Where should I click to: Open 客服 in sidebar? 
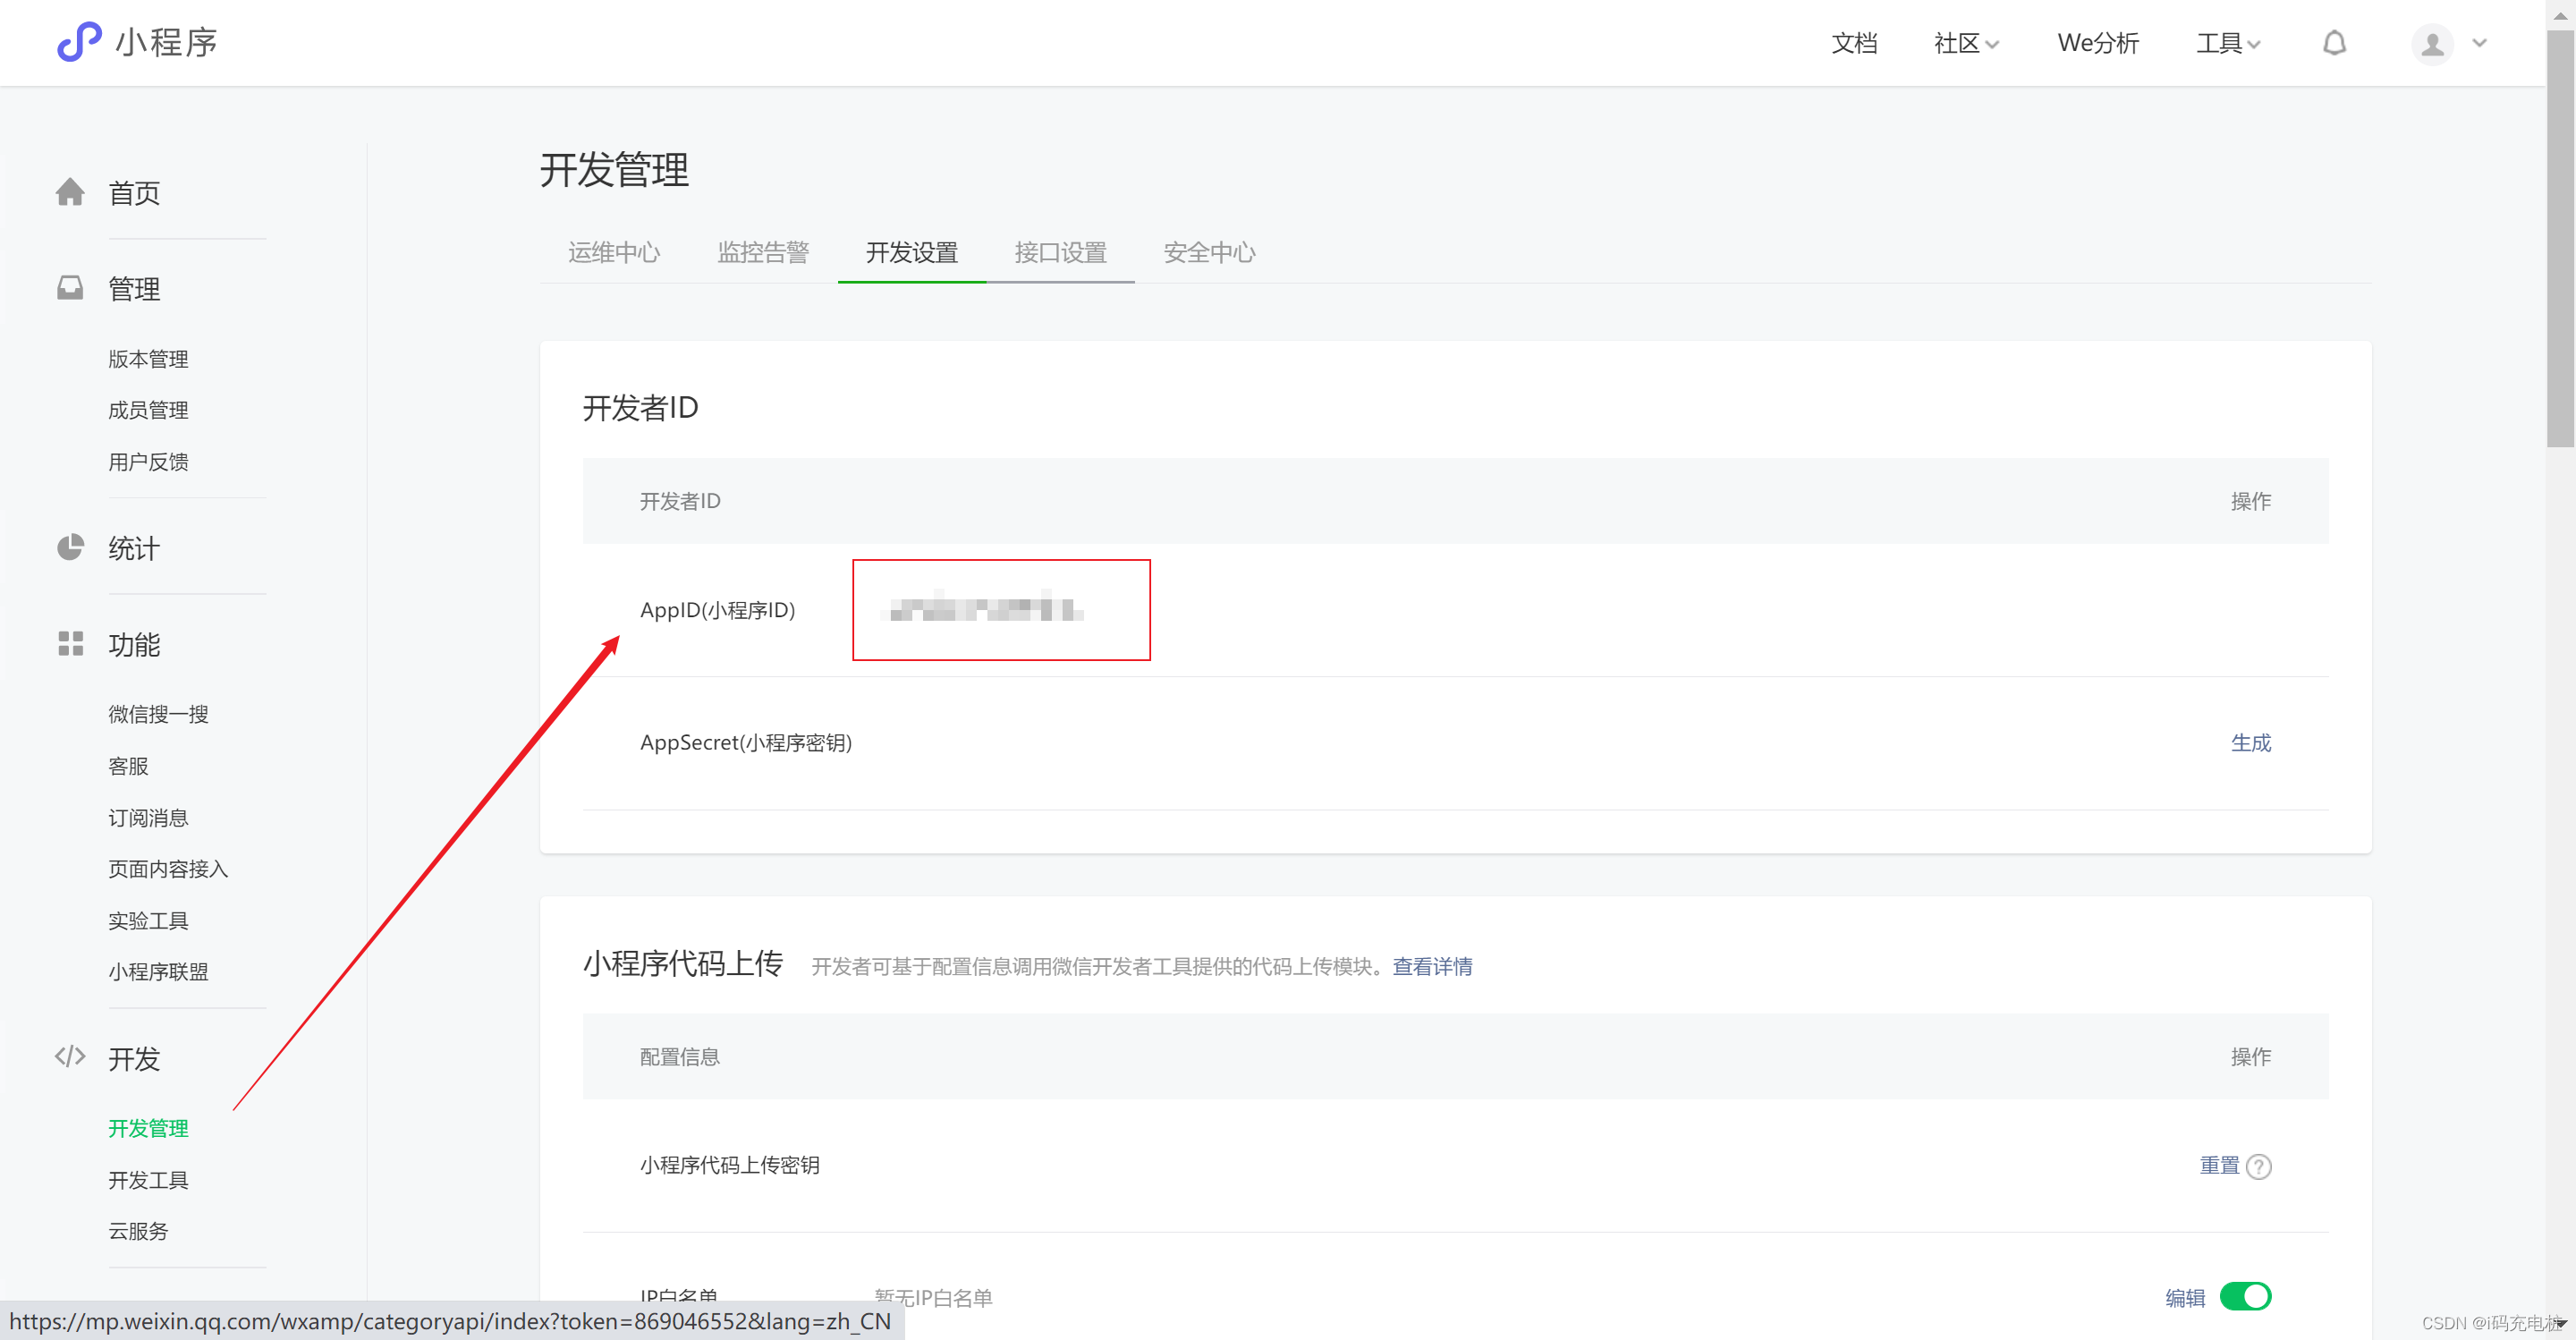[x=128, y=766]
